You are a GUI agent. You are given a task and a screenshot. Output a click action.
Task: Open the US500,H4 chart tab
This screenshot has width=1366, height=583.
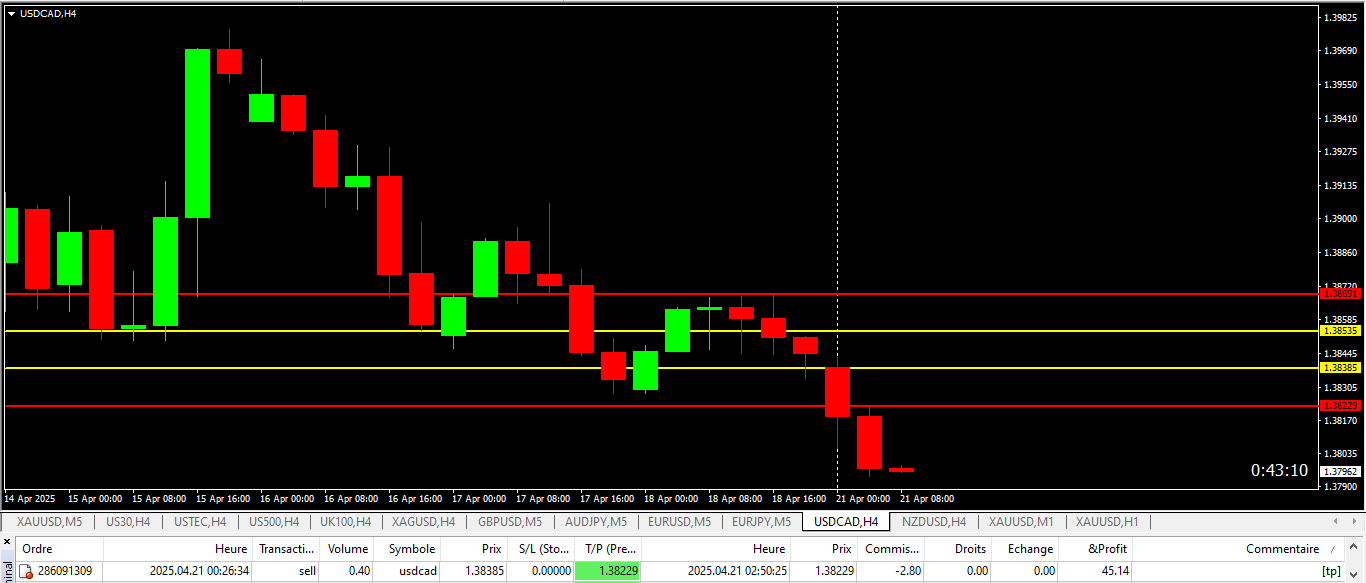pos(274,521)
